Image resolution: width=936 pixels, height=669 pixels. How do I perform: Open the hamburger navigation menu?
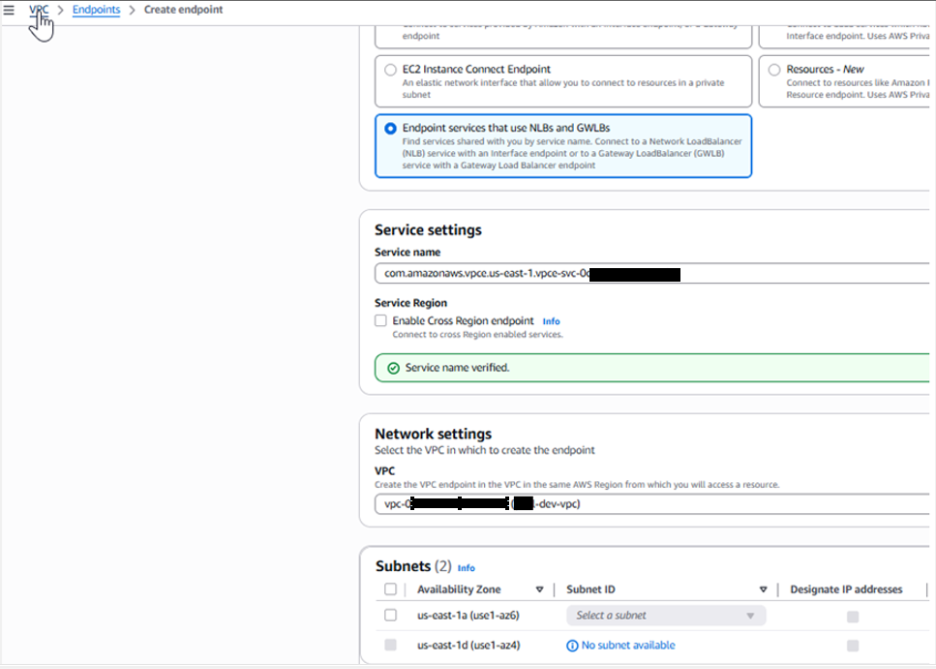click(x=9, y=10)
